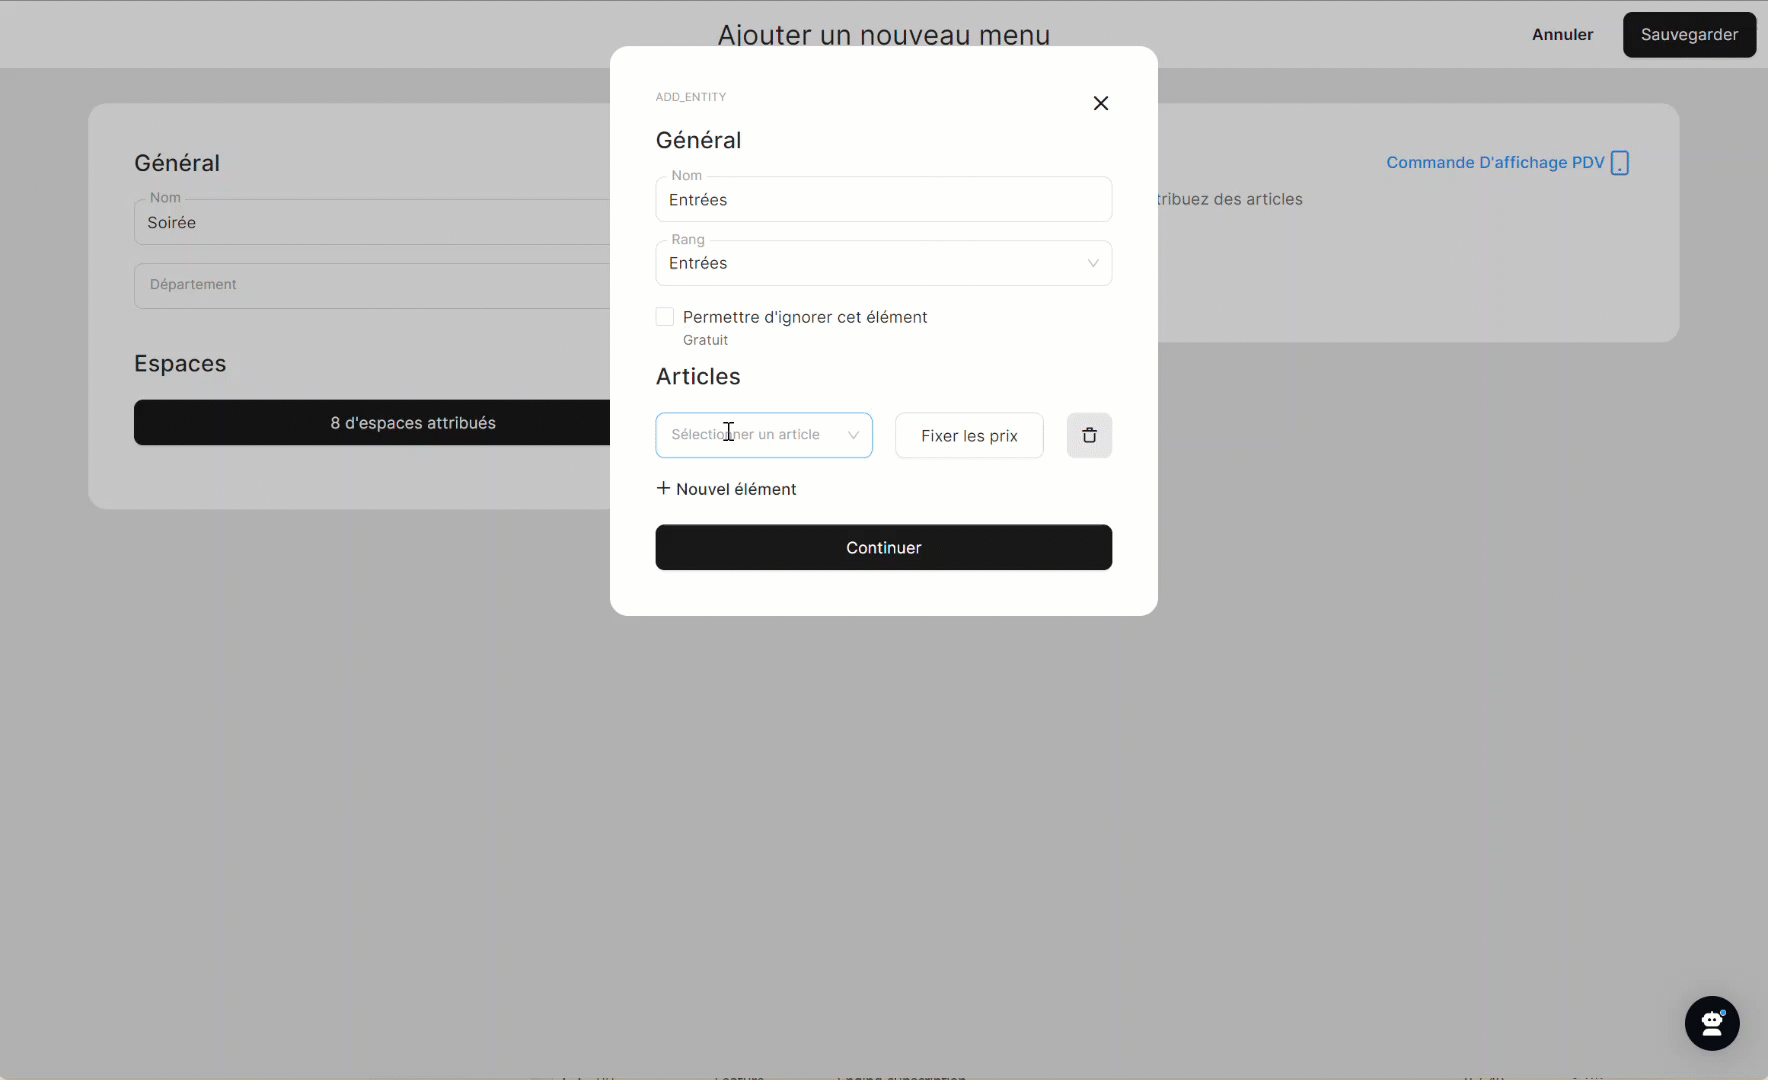Viewport: 1768px width, 1080px height.
Task: Click the Nom field containing Soirée
Action: (x=372, y=223)
